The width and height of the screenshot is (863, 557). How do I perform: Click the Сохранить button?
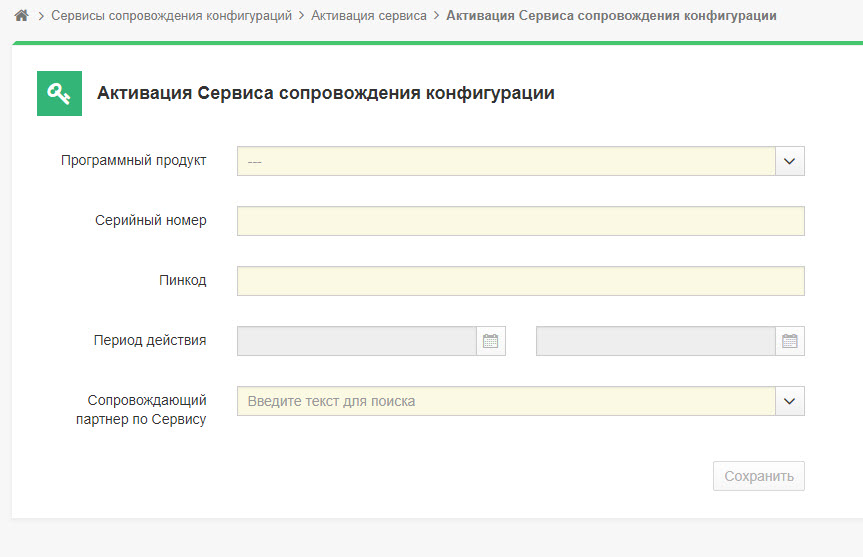click(x=759, y=476)
